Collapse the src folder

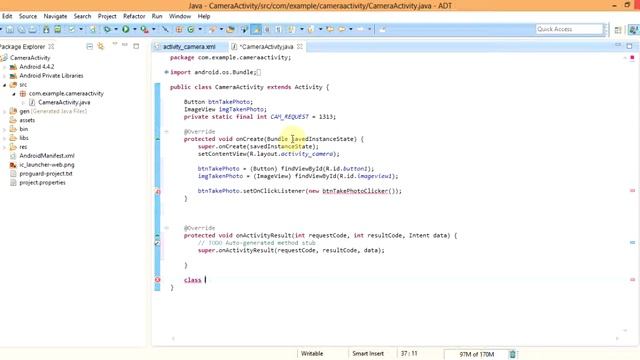click(x=4, y=85)
